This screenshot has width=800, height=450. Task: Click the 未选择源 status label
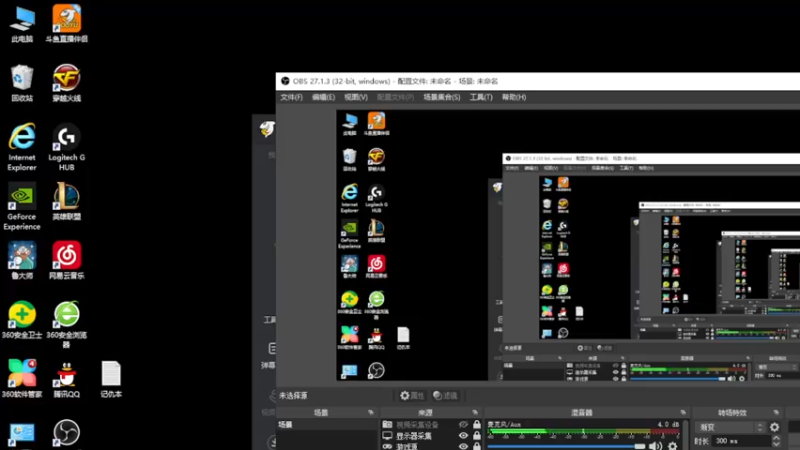(293, 395)
